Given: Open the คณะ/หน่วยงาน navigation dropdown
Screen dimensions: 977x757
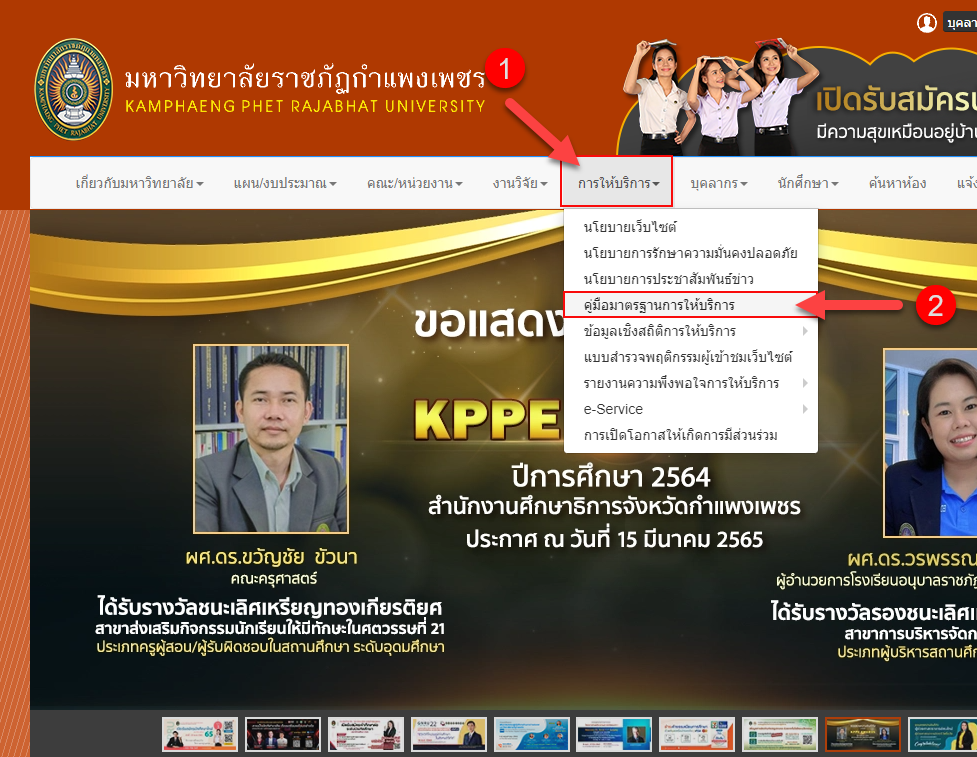Looking at the screenshot, I should (414, 183).
